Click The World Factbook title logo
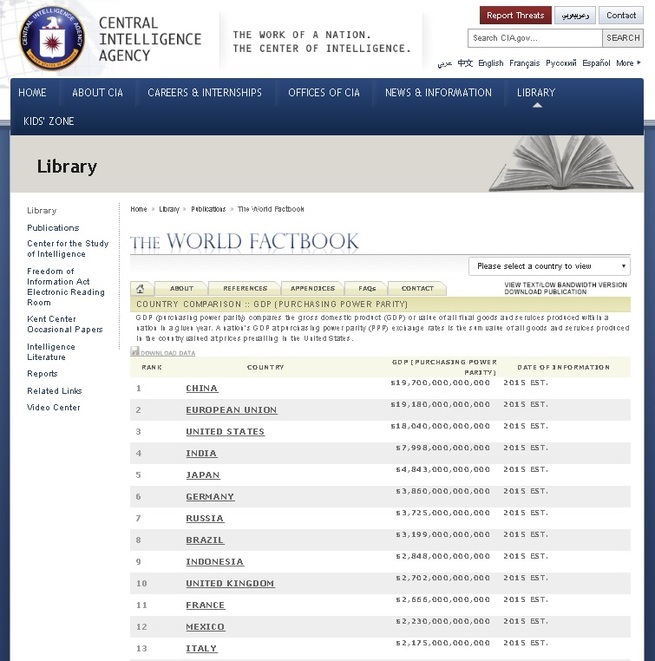The width and height of the screenshot is (655, 661). click(244, 241)
